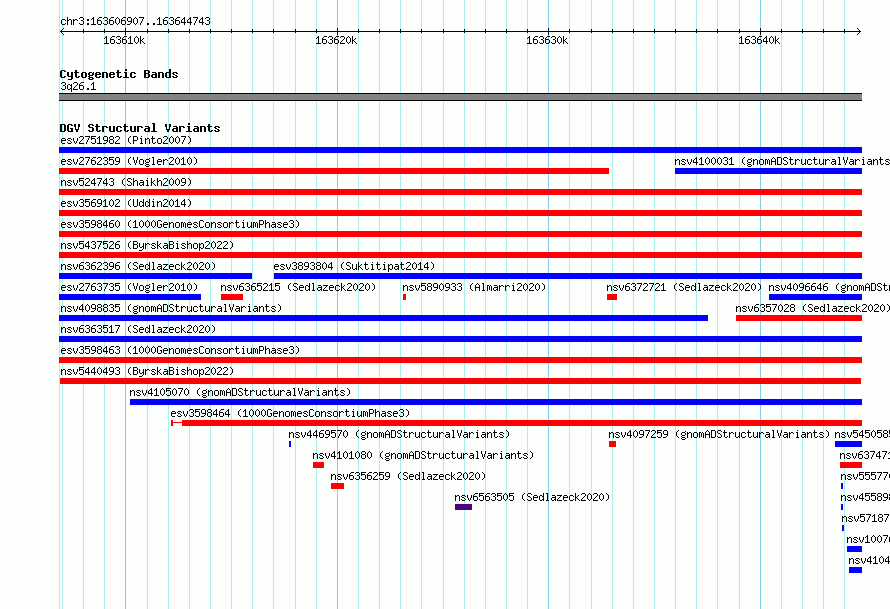Click the small red nsv6365215 feature bar
Screen dimensions: 890x609
pos(232,297)
